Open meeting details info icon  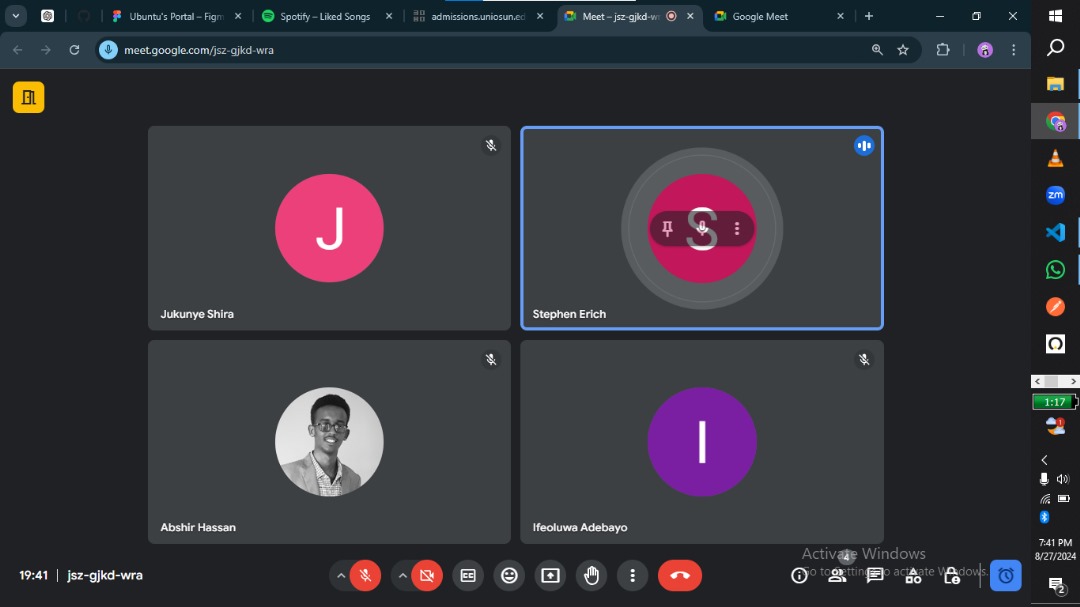pyautogui.click(x=798, y=575)
